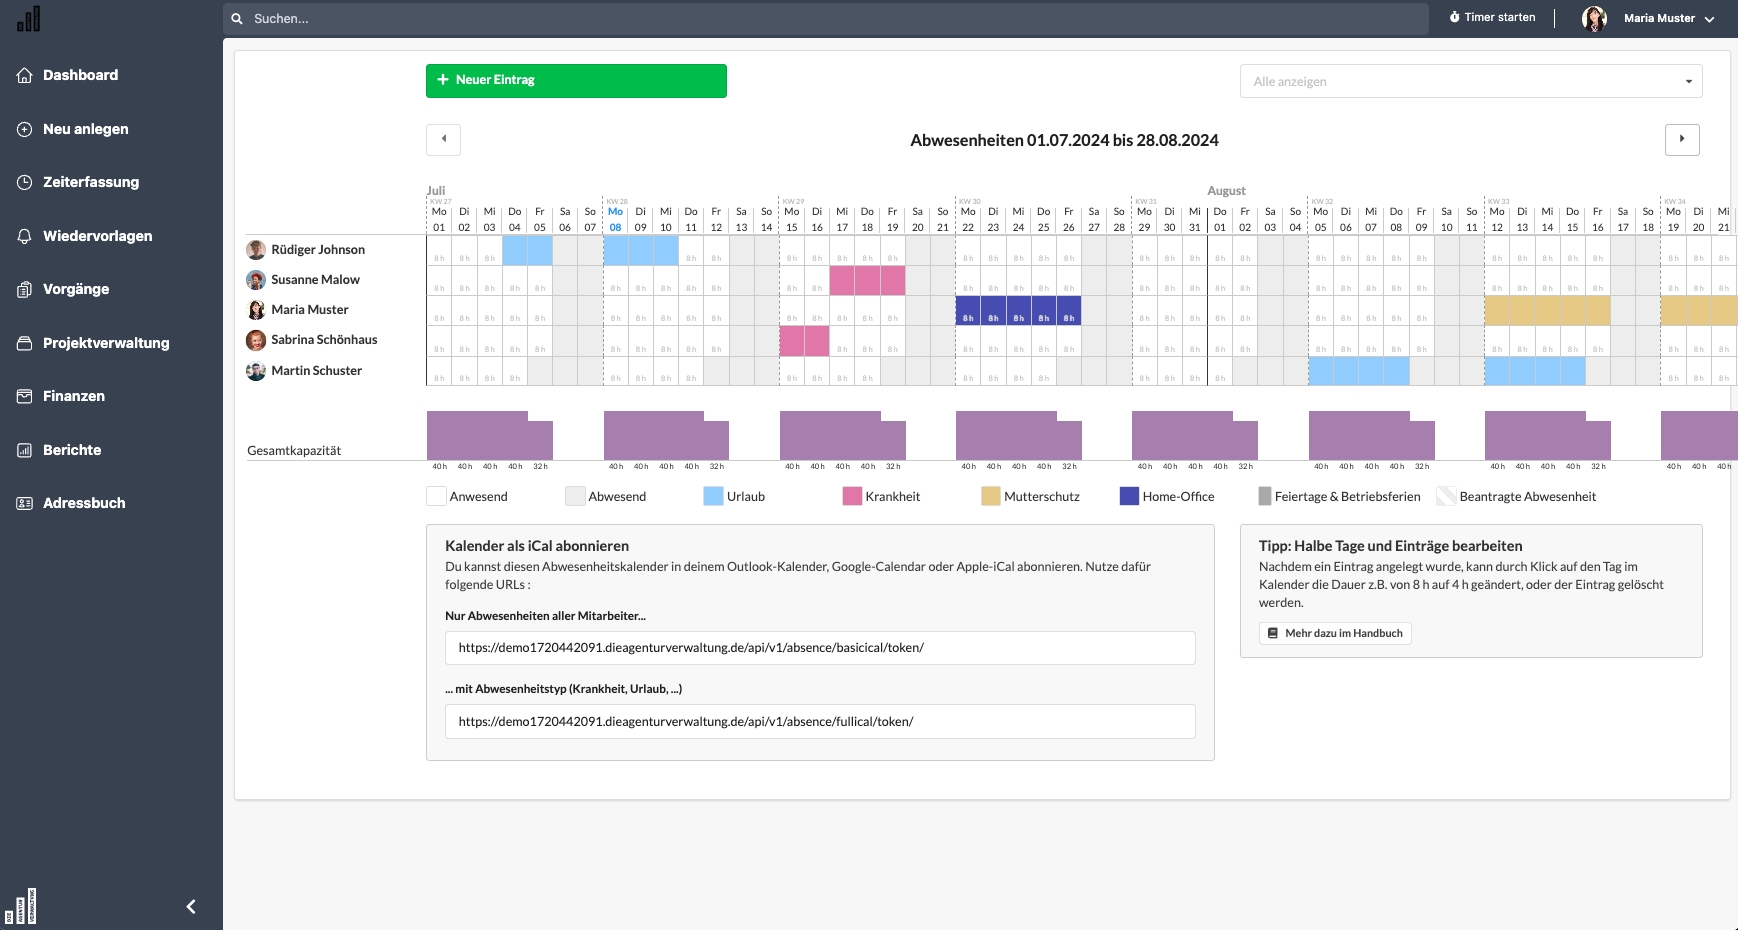1738x930 pixels.
Task: Click Maria Muster's avatar in the top bar
Action: coord(1595,18)
